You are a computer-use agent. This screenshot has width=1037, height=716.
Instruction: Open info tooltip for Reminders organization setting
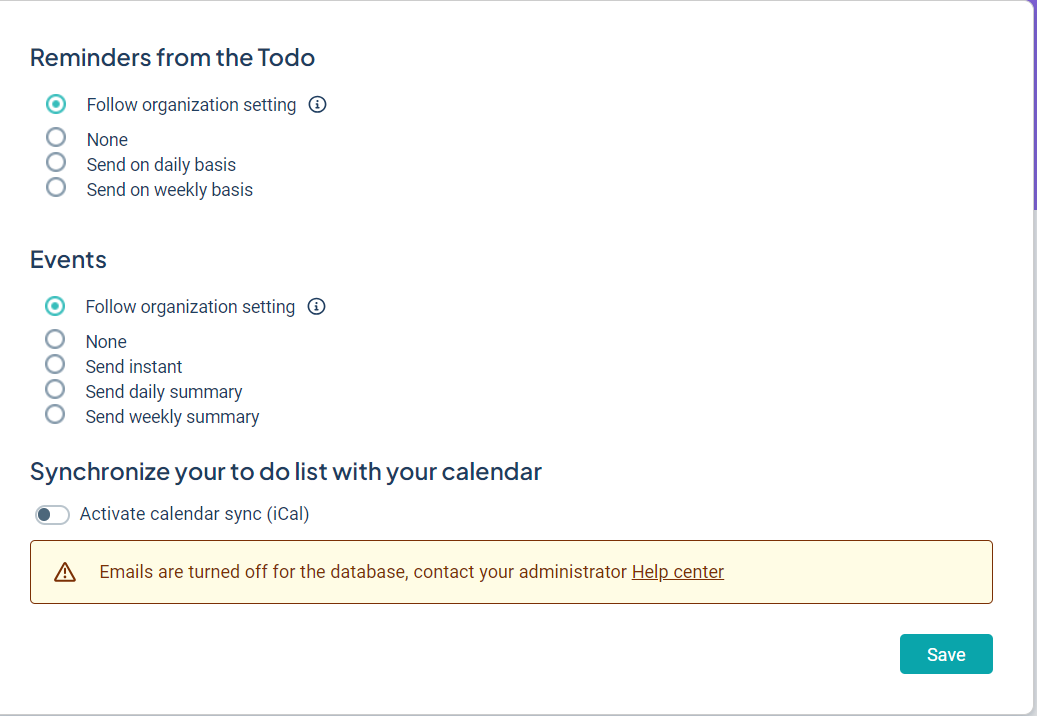[318, 104]
